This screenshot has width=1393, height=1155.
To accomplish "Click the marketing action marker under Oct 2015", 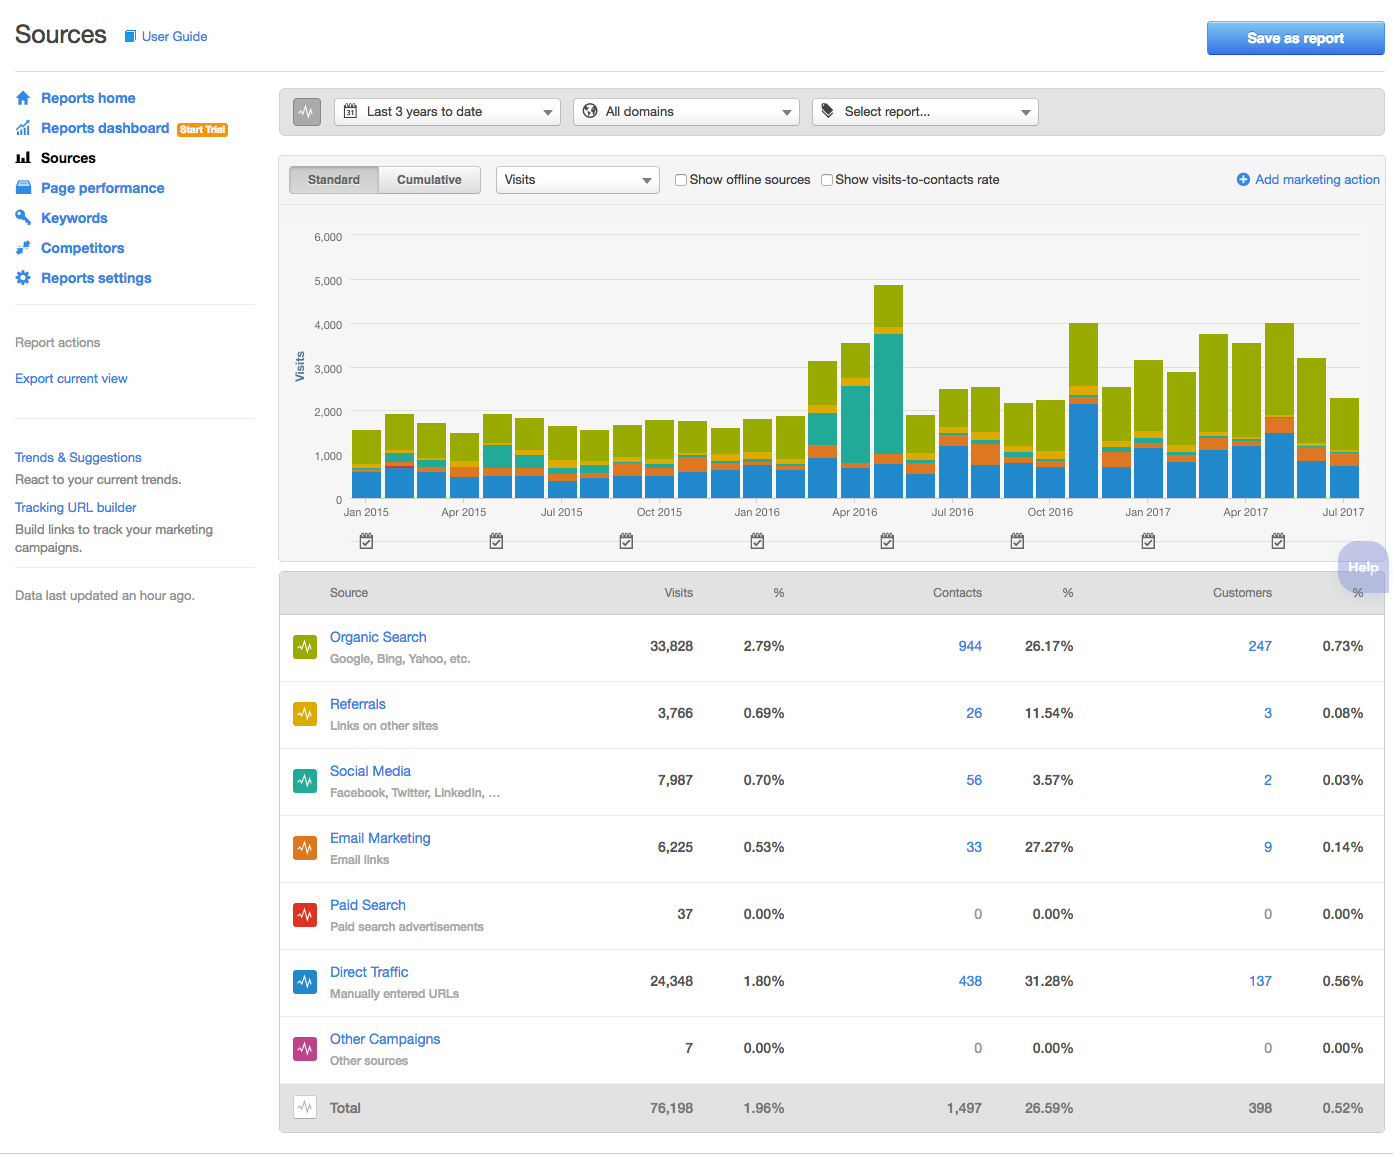I will click(x=626, y=541).
